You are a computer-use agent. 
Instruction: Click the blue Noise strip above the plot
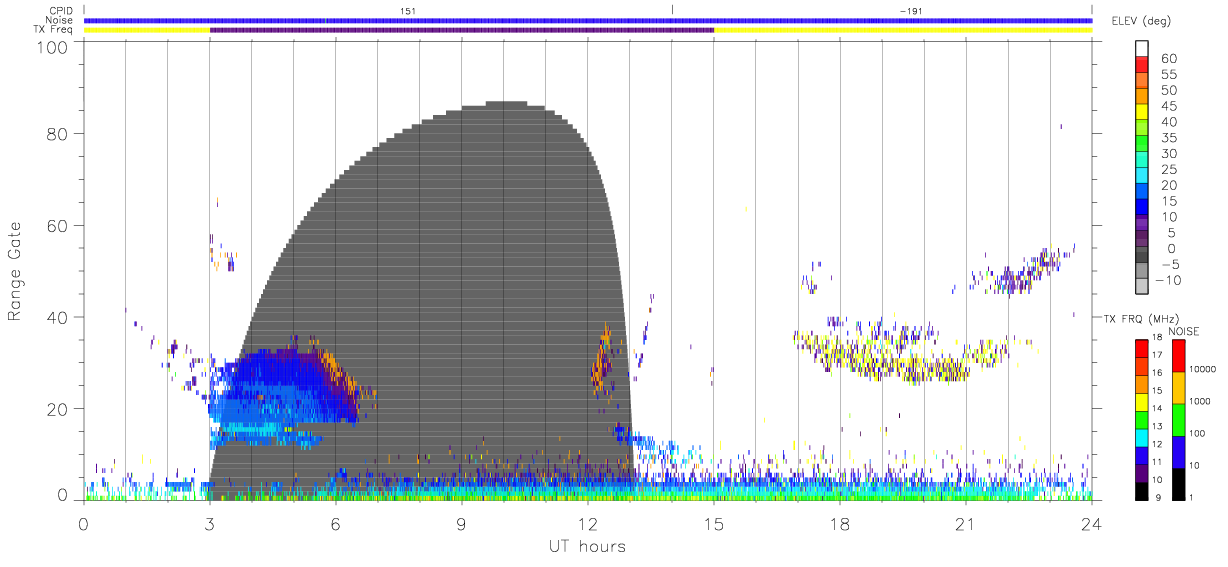pyautogui.click(x=588, y=20)
